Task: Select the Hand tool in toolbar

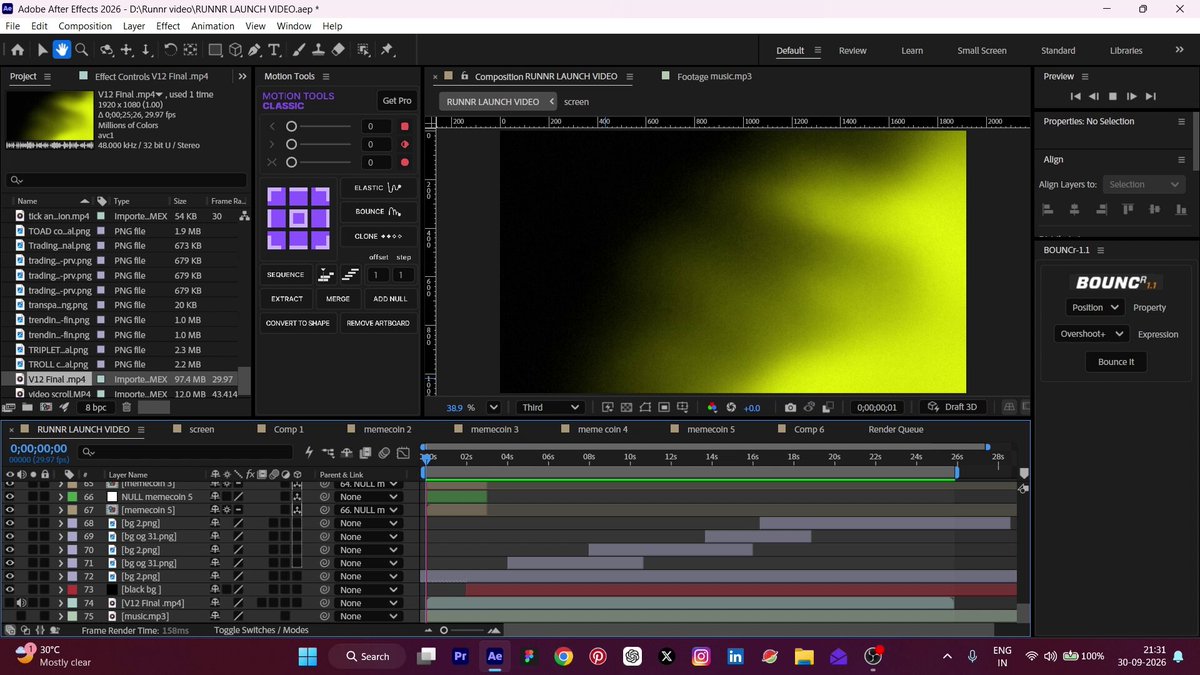Action: pyautogui.click(x=61, y=49)
